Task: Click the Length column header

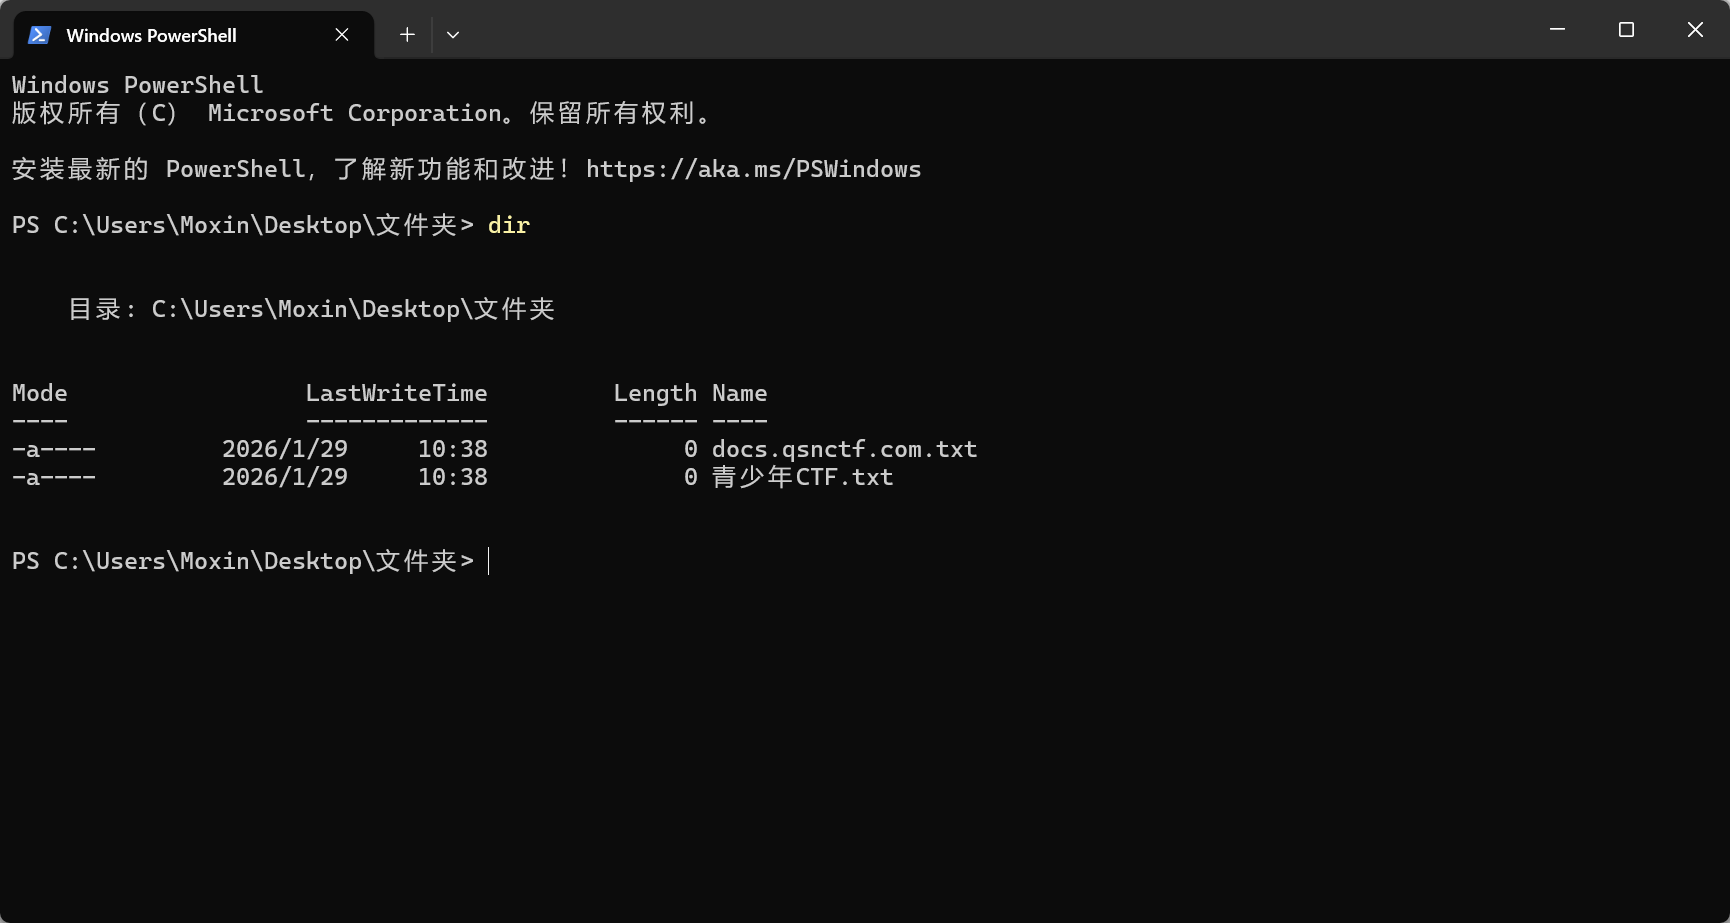Action: coord(655,393)
